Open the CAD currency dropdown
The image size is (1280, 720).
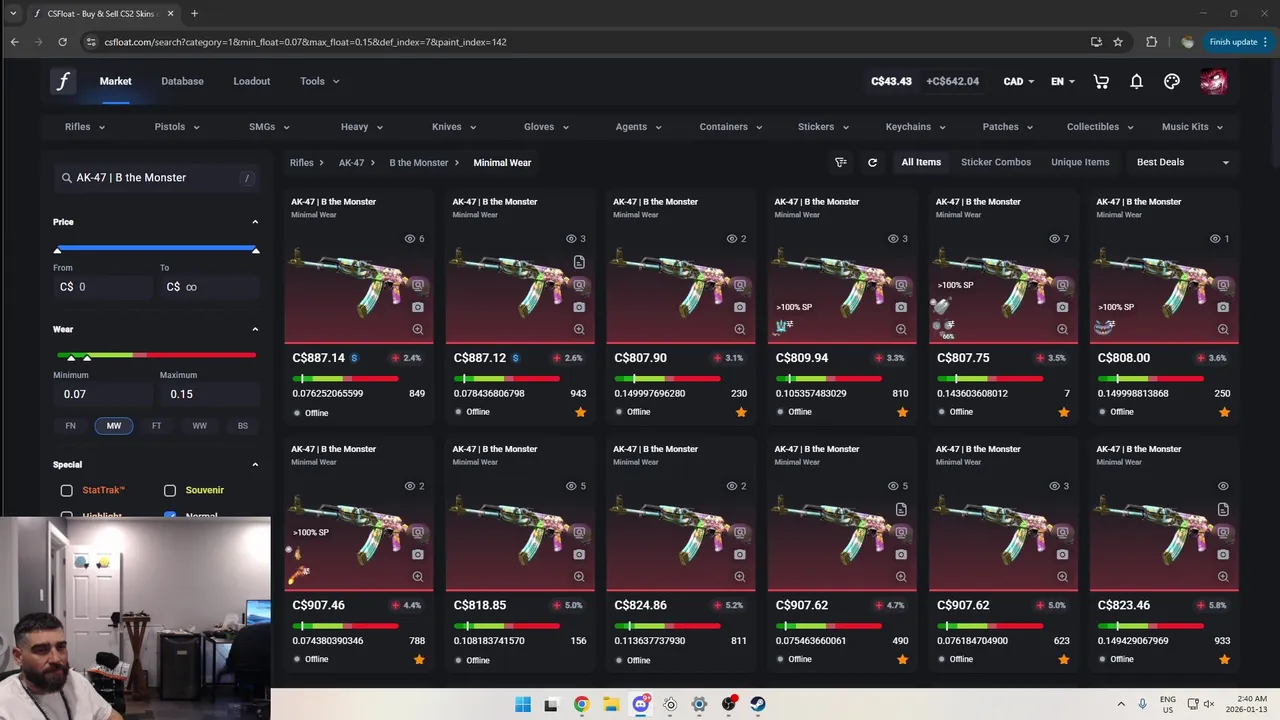point(1020,81)
